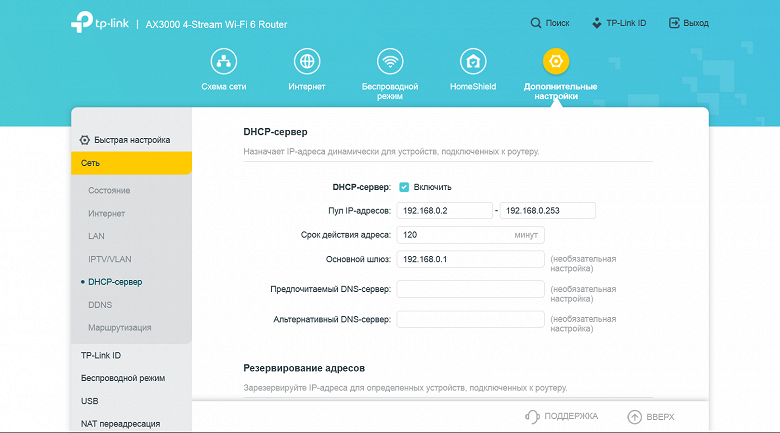Click the Предпочитаемый DNS-сервер field
Screen dimensions: 780x433
click(x=470, y=289)
